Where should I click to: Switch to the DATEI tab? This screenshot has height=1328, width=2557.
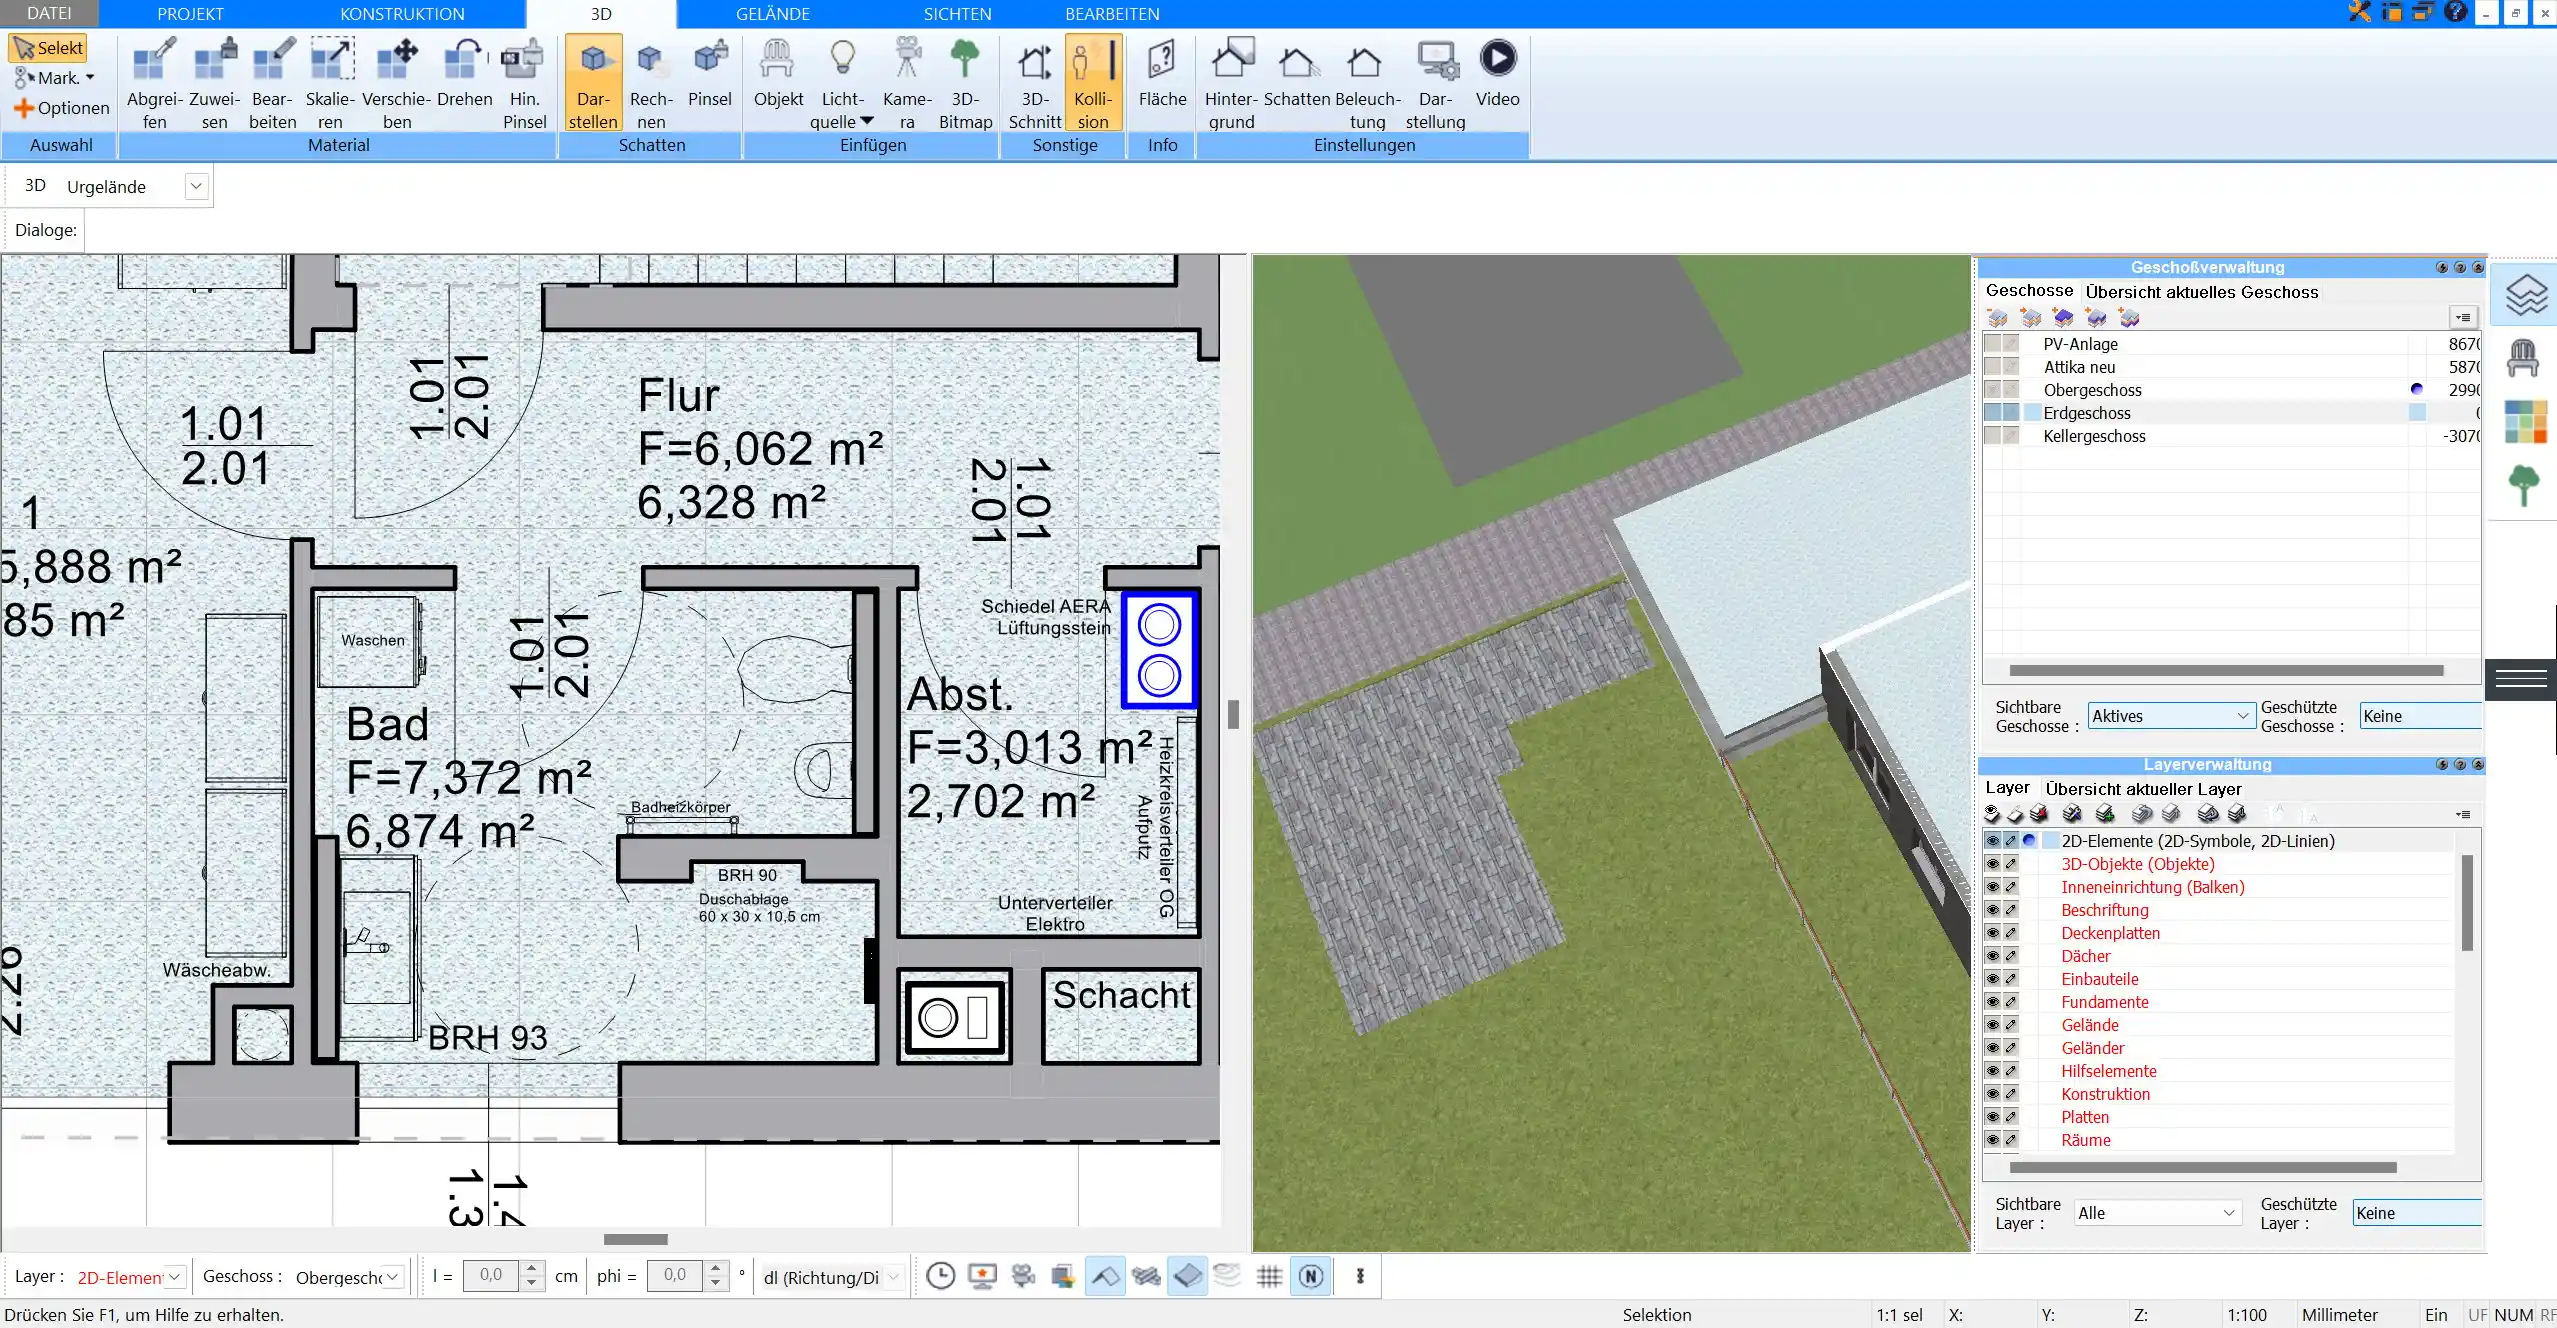pos(49,14)
